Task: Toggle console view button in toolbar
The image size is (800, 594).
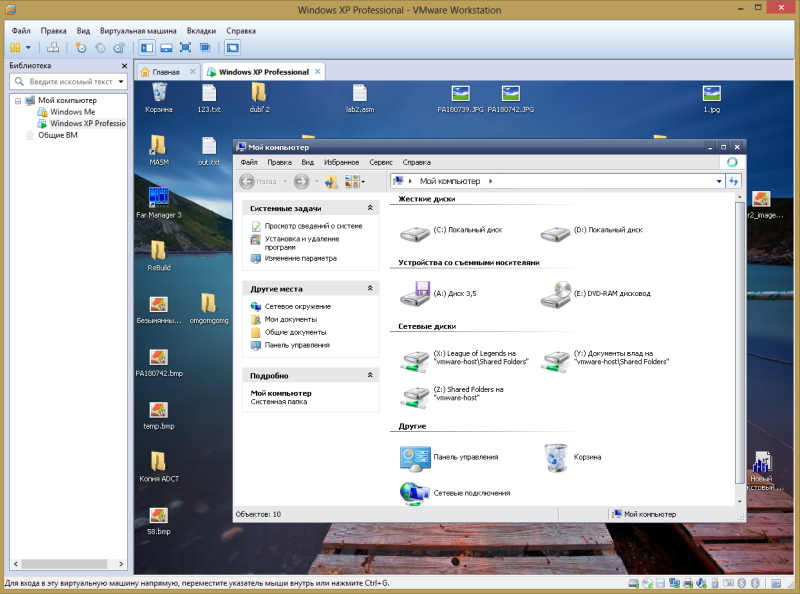Action: (233, 47)
